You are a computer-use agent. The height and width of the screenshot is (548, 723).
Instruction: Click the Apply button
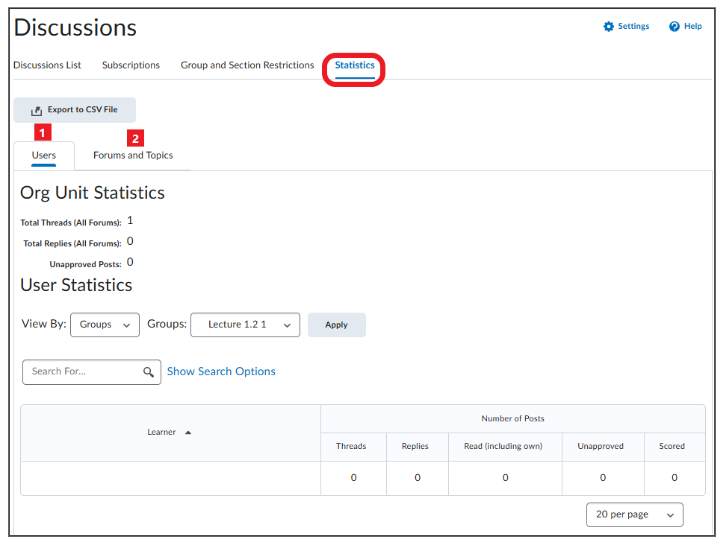337,325
